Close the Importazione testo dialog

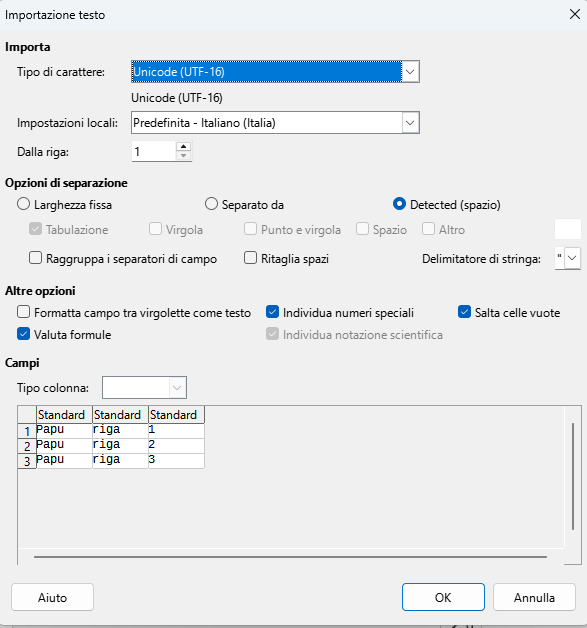point(575,14)
